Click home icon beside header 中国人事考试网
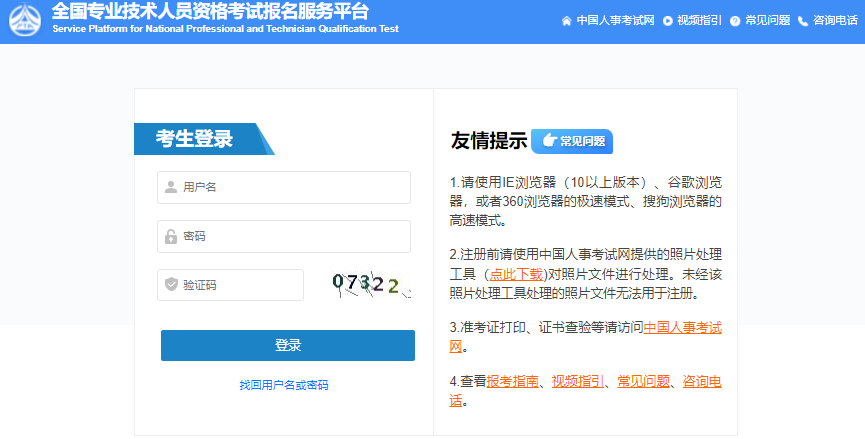This screenshot has width=865, height=439. click(567, 20)
